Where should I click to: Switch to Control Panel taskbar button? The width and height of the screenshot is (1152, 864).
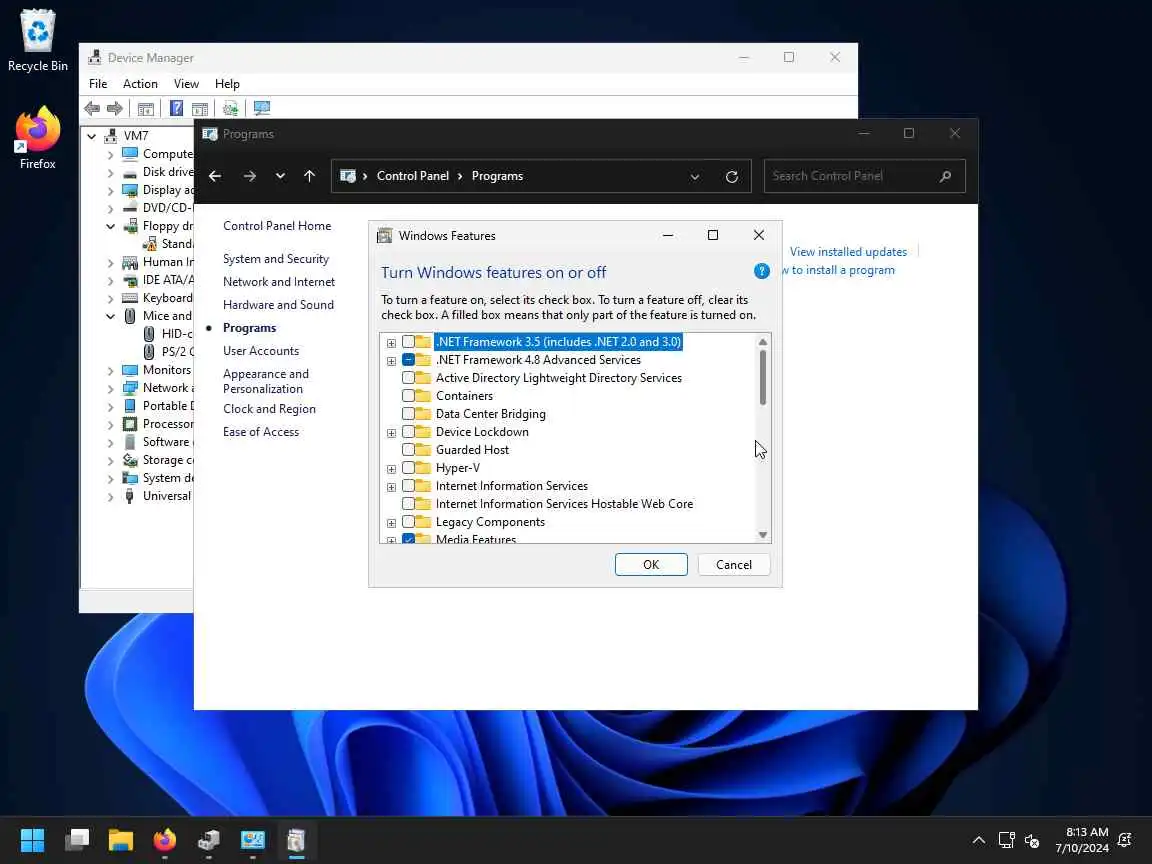(253, 839)
